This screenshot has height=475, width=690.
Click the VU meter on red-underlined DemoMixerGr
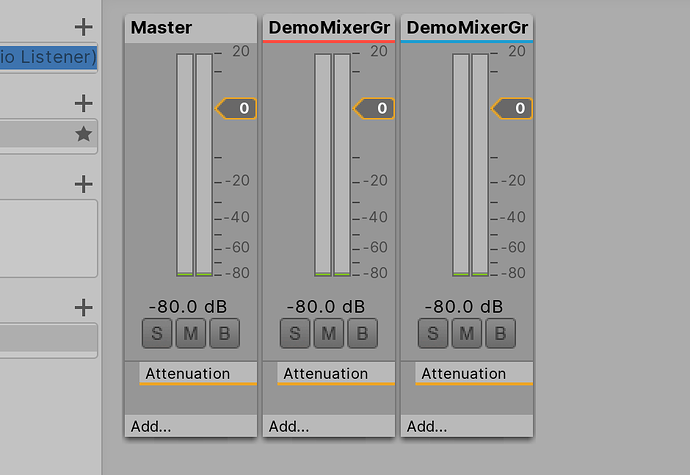point(333,165)
